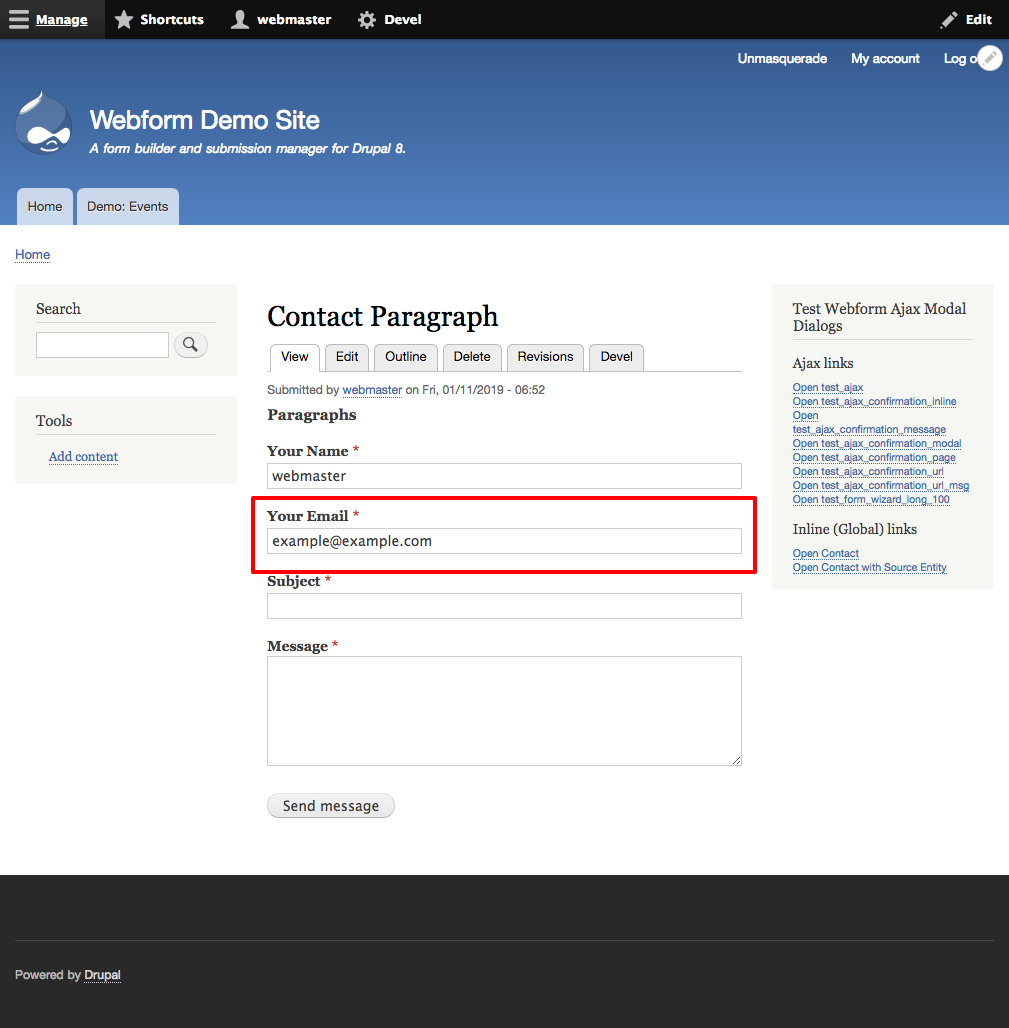Viewport: 1009px width, 1028px height.
Task: Click the Shortcuts star icon
Action: coord(123,19)
